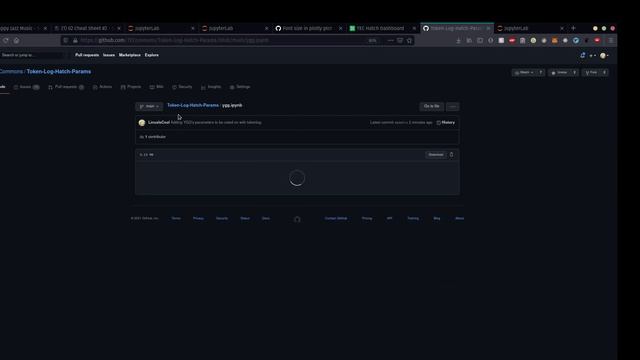Image resolution: width=640 pixels, height=360 pixels.
Task: Expand the create-new plus dropdown
Action: [x=593, y=56]
